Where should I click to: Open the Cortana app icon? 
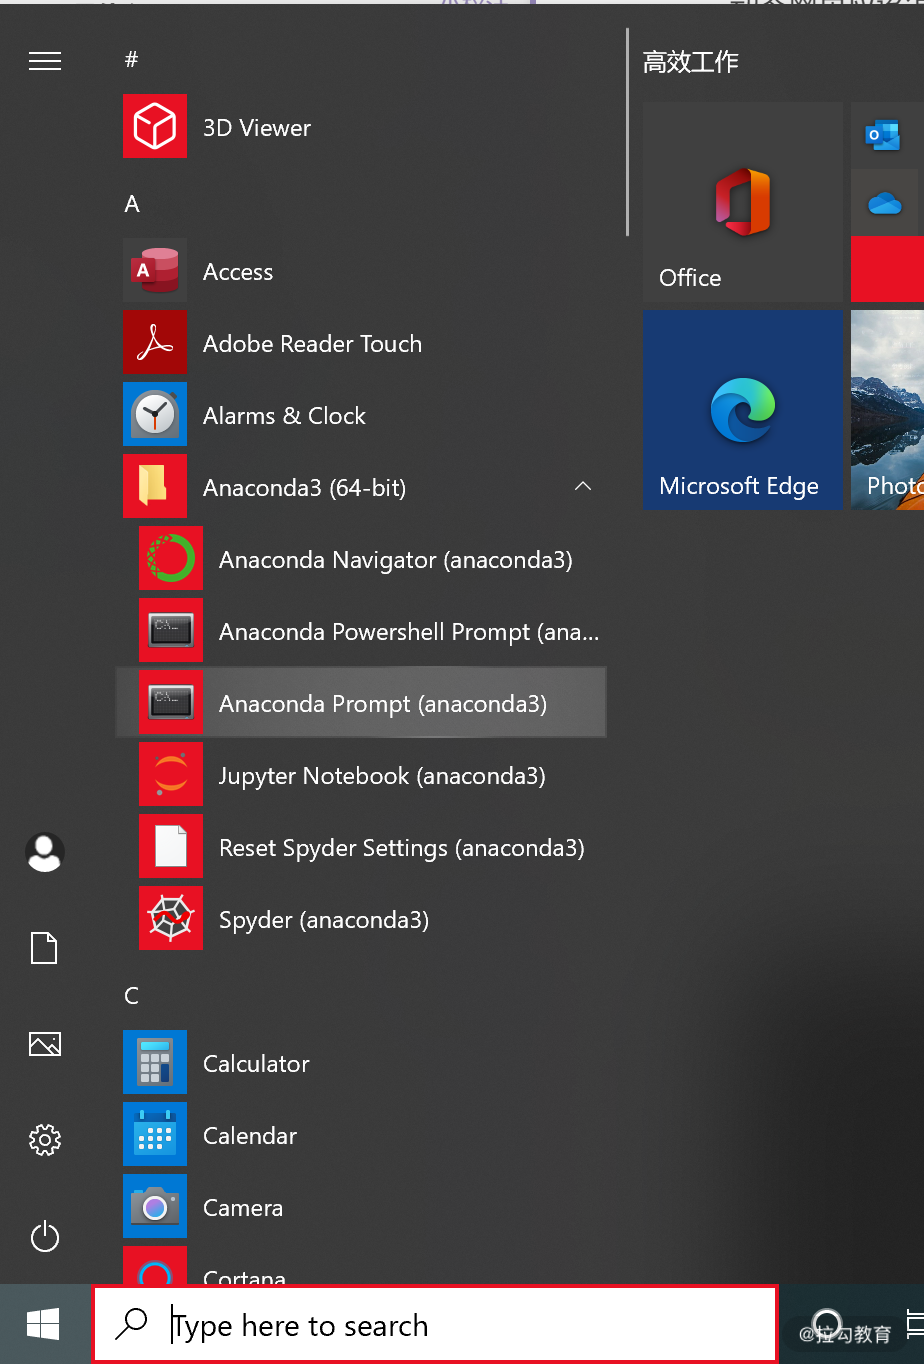click(x=155, y=1265)
